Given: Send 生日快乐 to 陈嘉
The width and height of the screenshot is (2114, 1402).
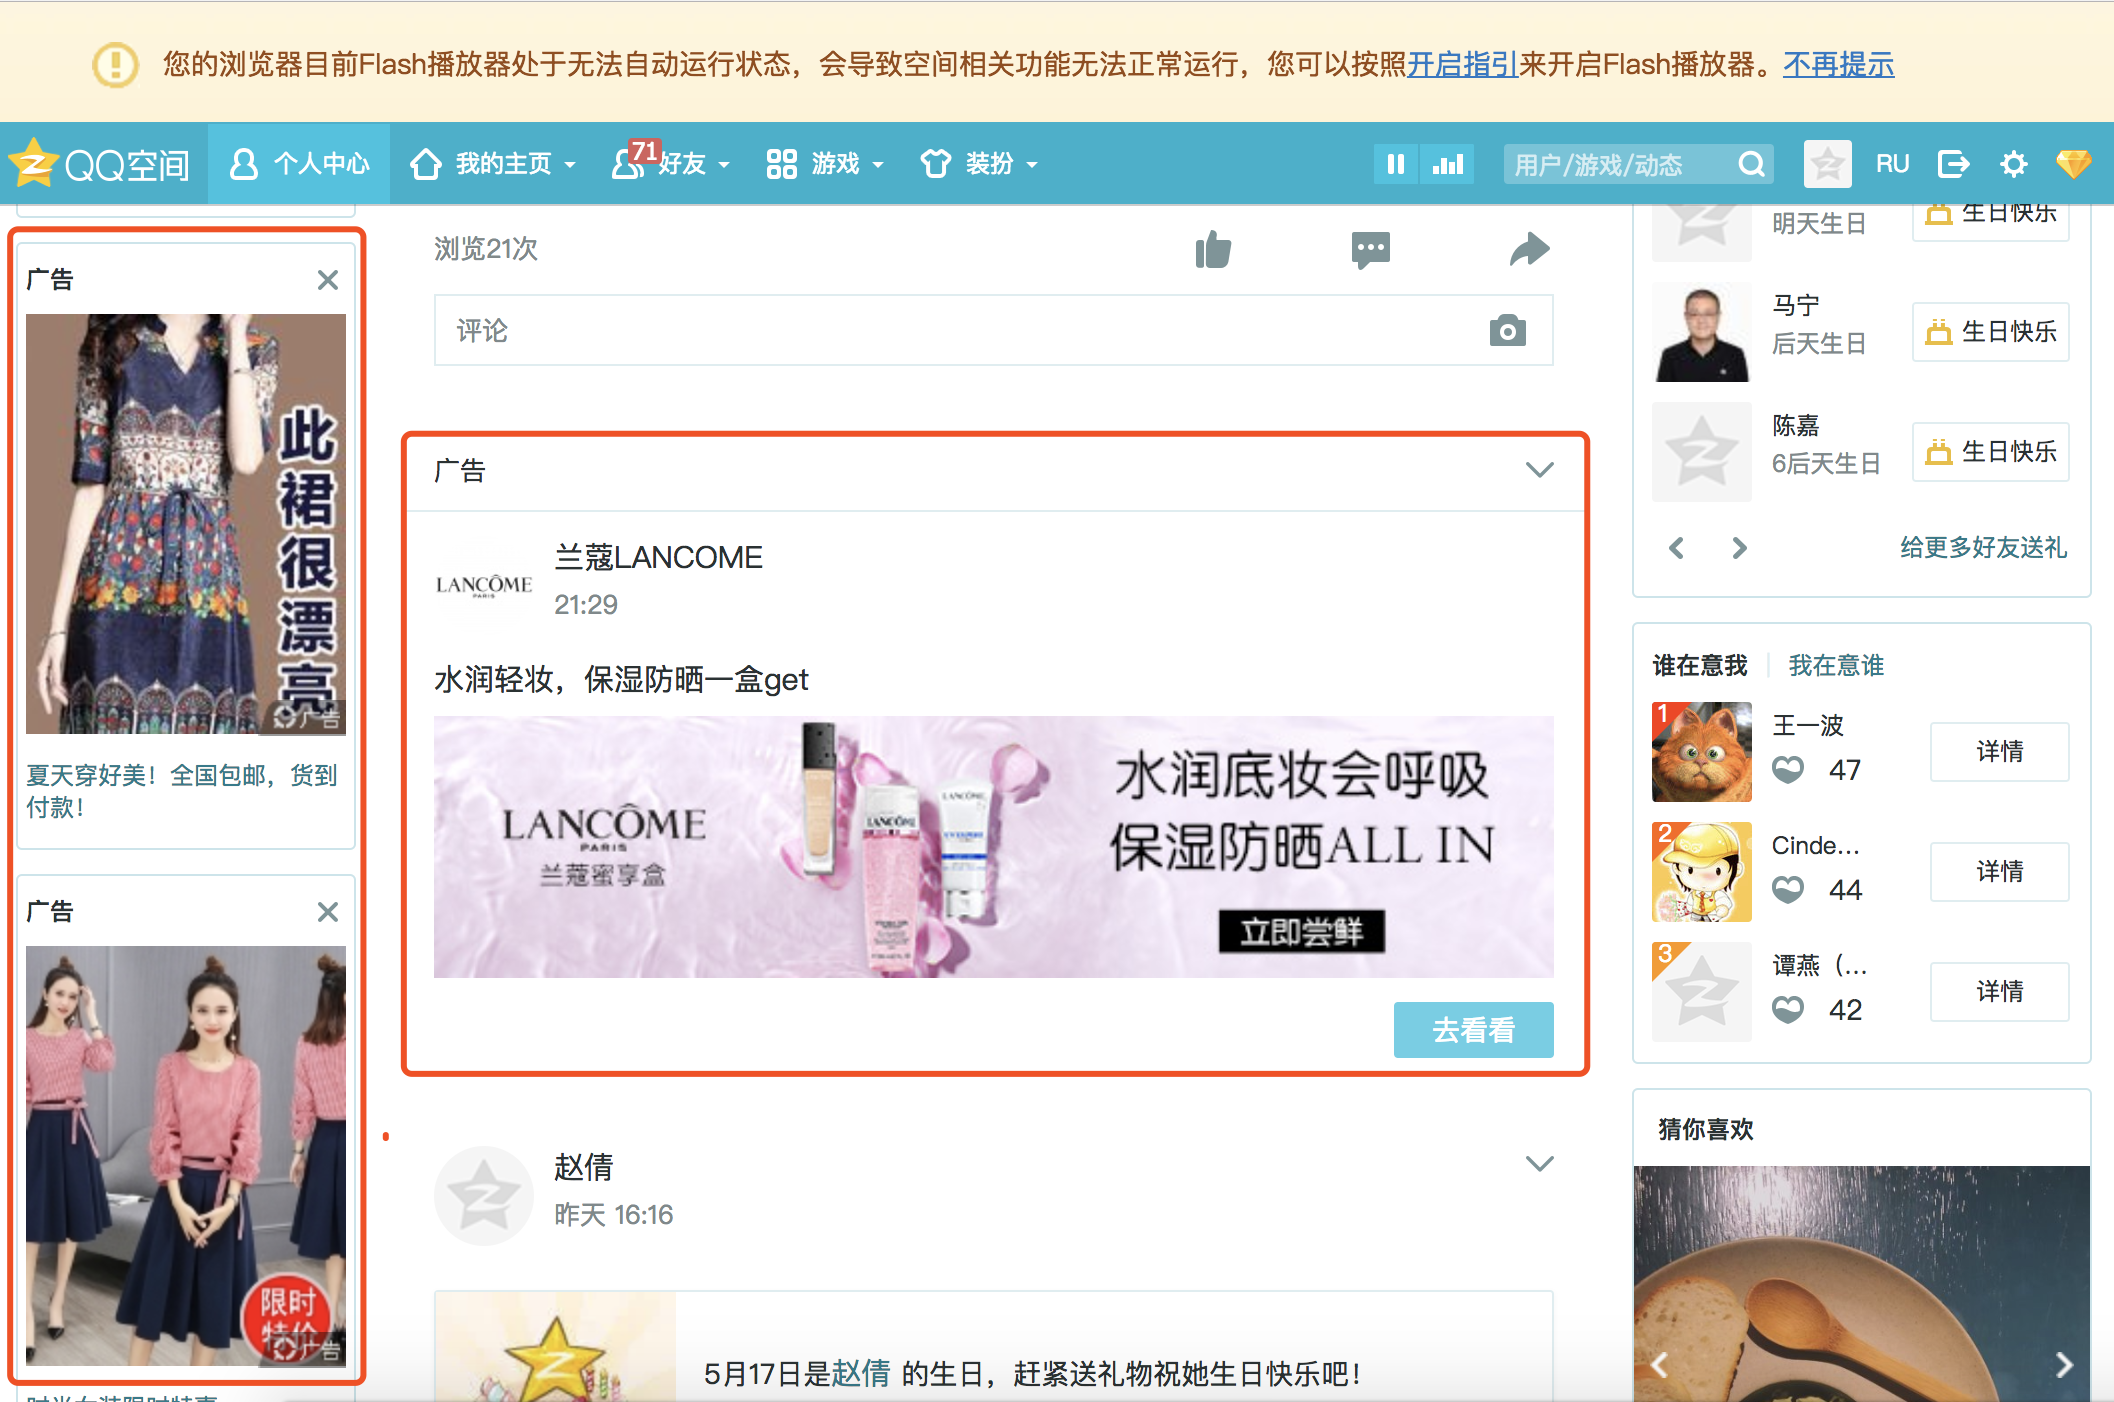Looking at the screenshot, I should click(1991, 451).
